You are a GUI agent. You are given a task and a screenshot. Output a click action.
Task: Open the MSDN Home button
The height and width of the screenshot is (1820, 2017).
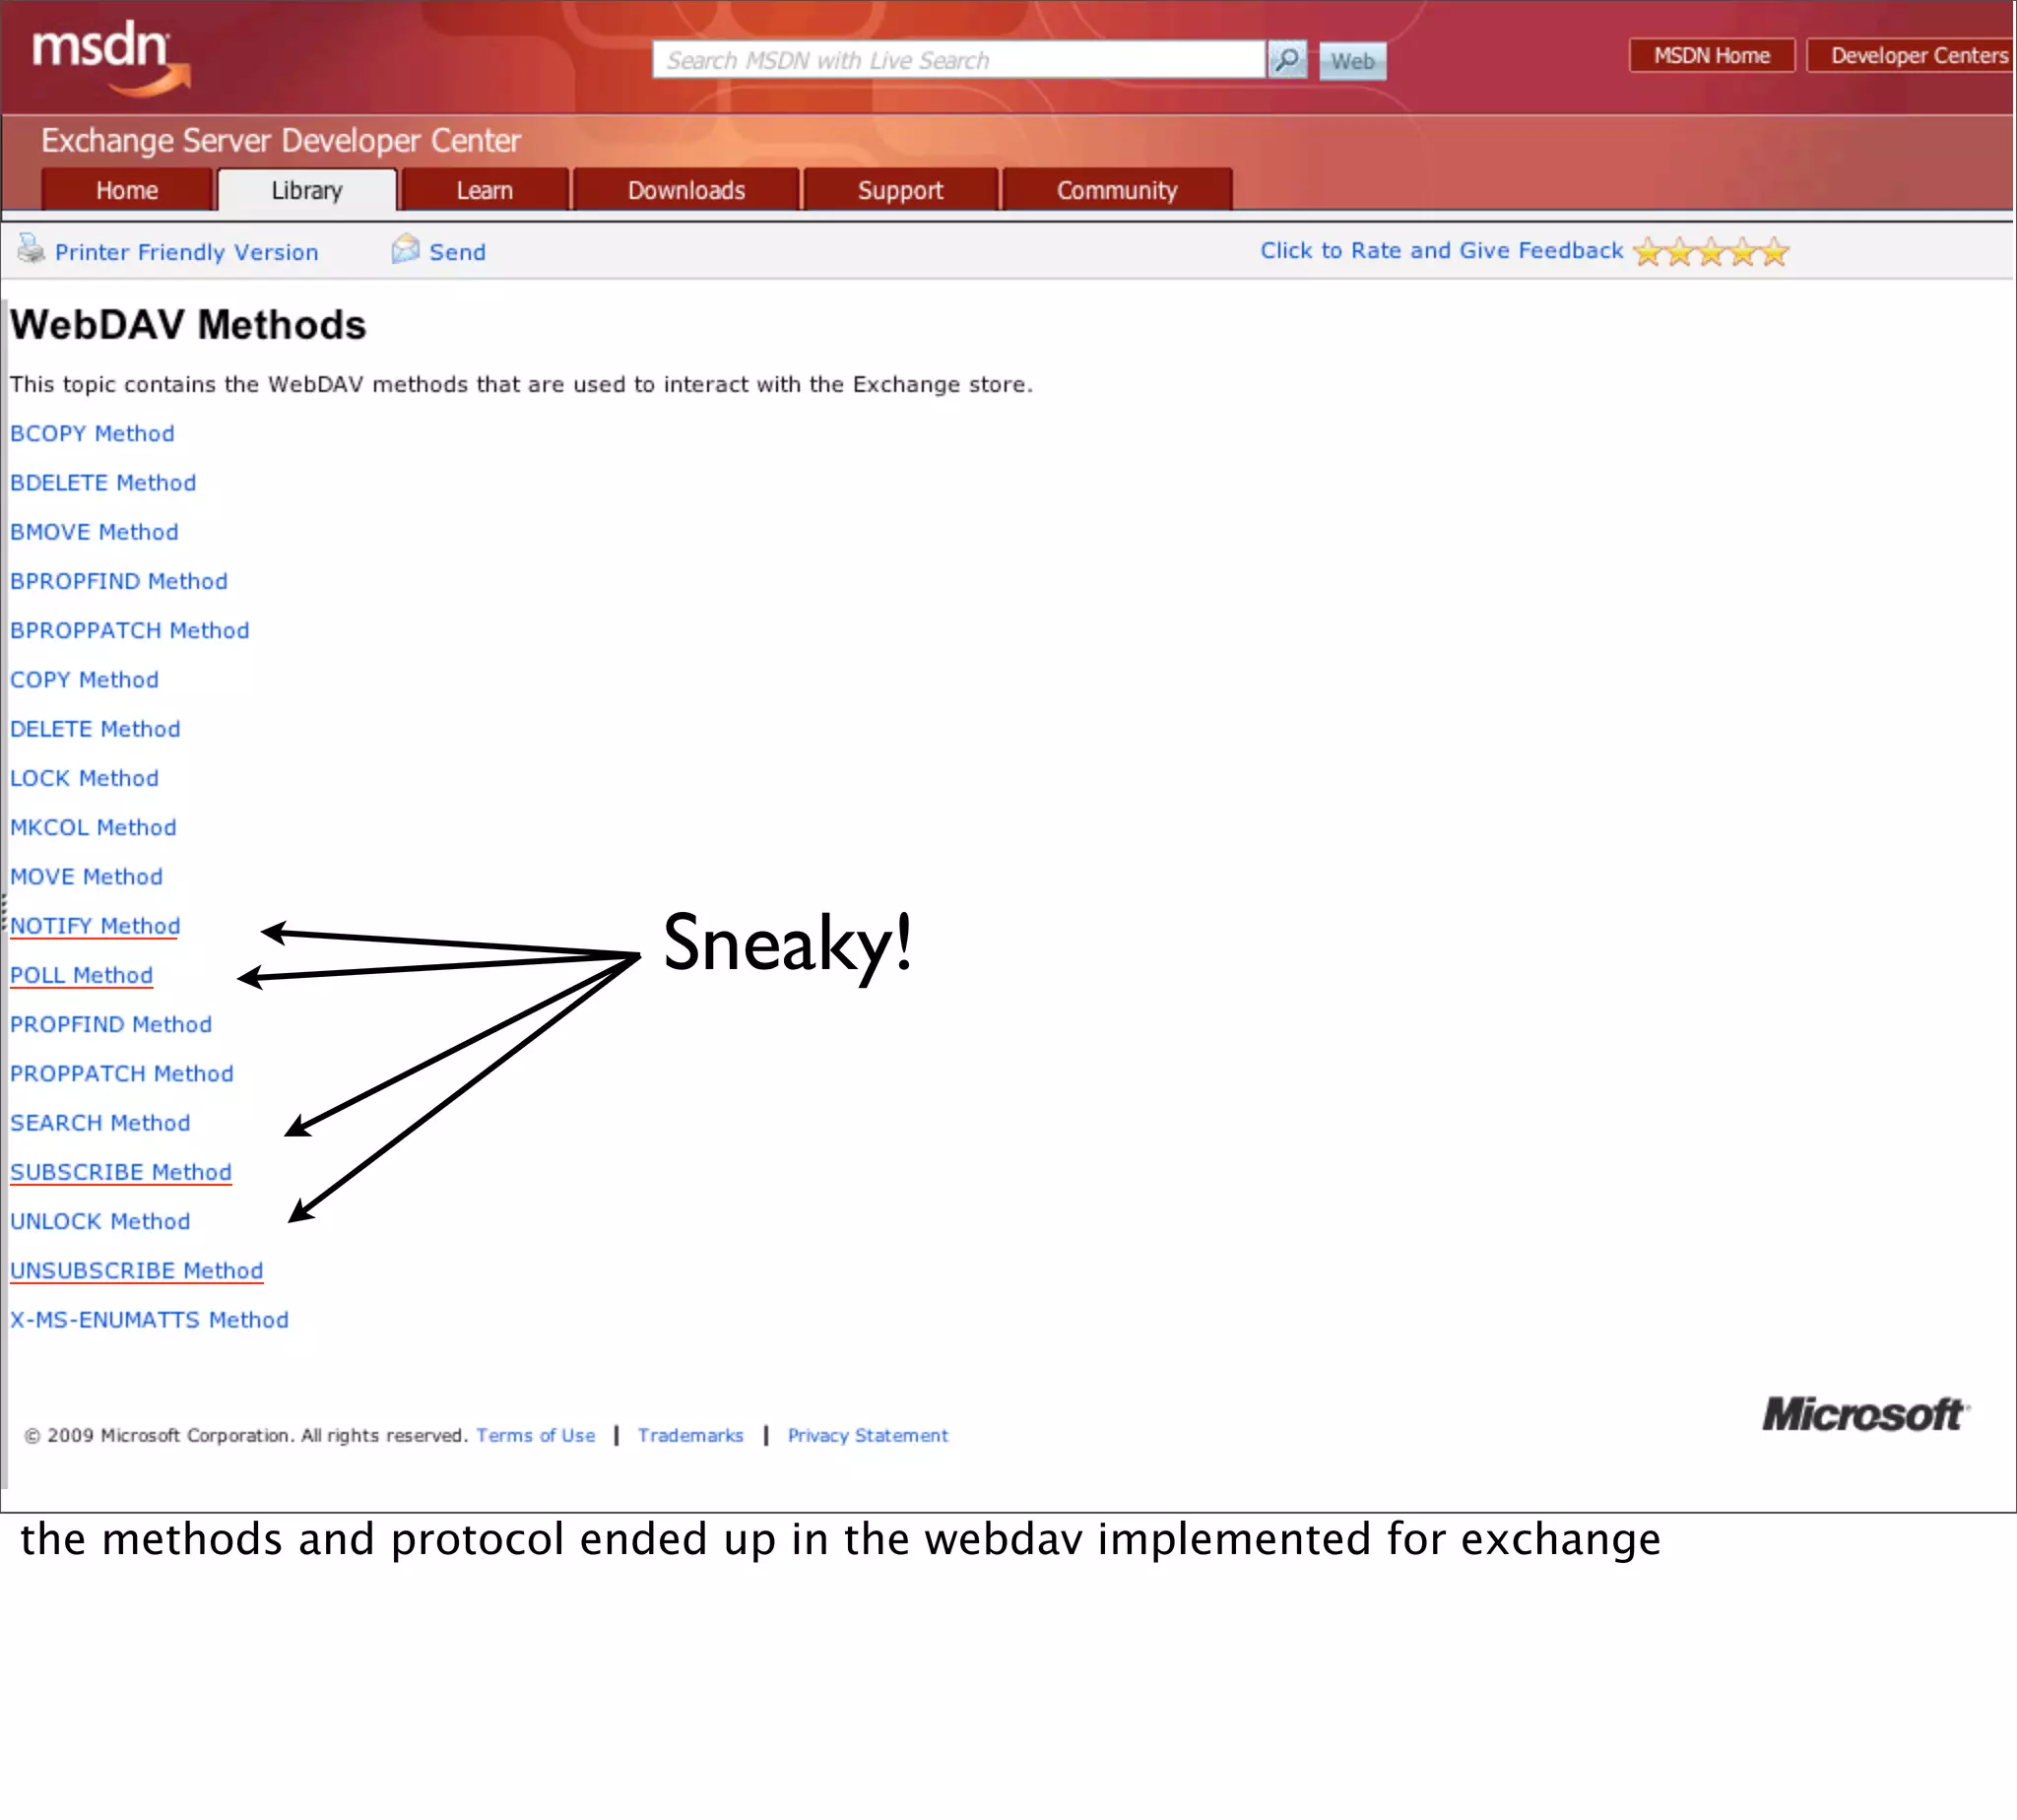tap(1711, 56)
